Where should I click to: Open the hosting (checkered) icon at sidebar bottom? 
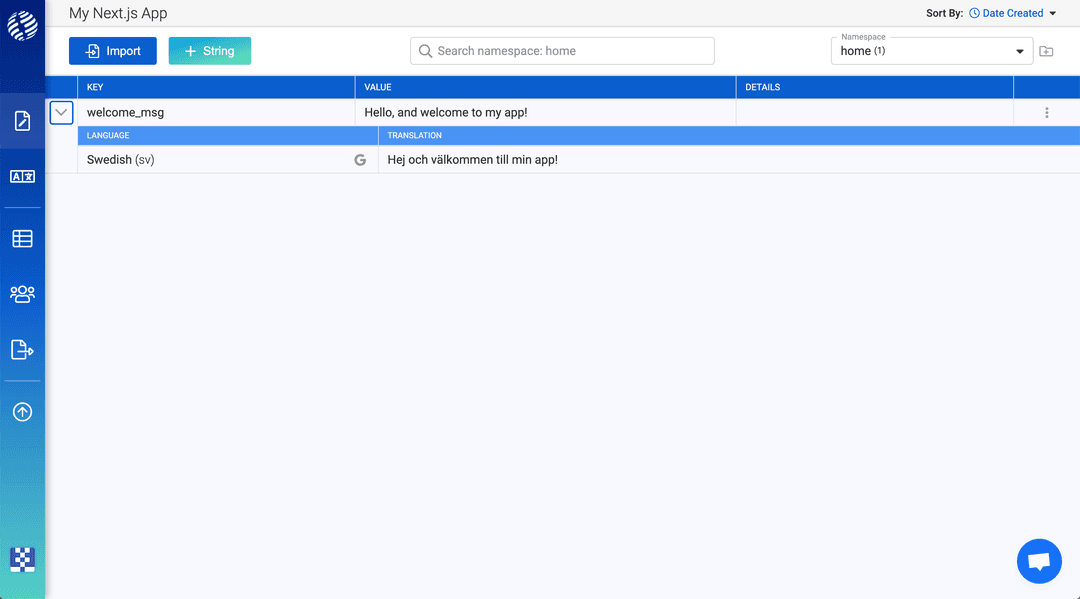pyautogui.click(x=22, y=560)
